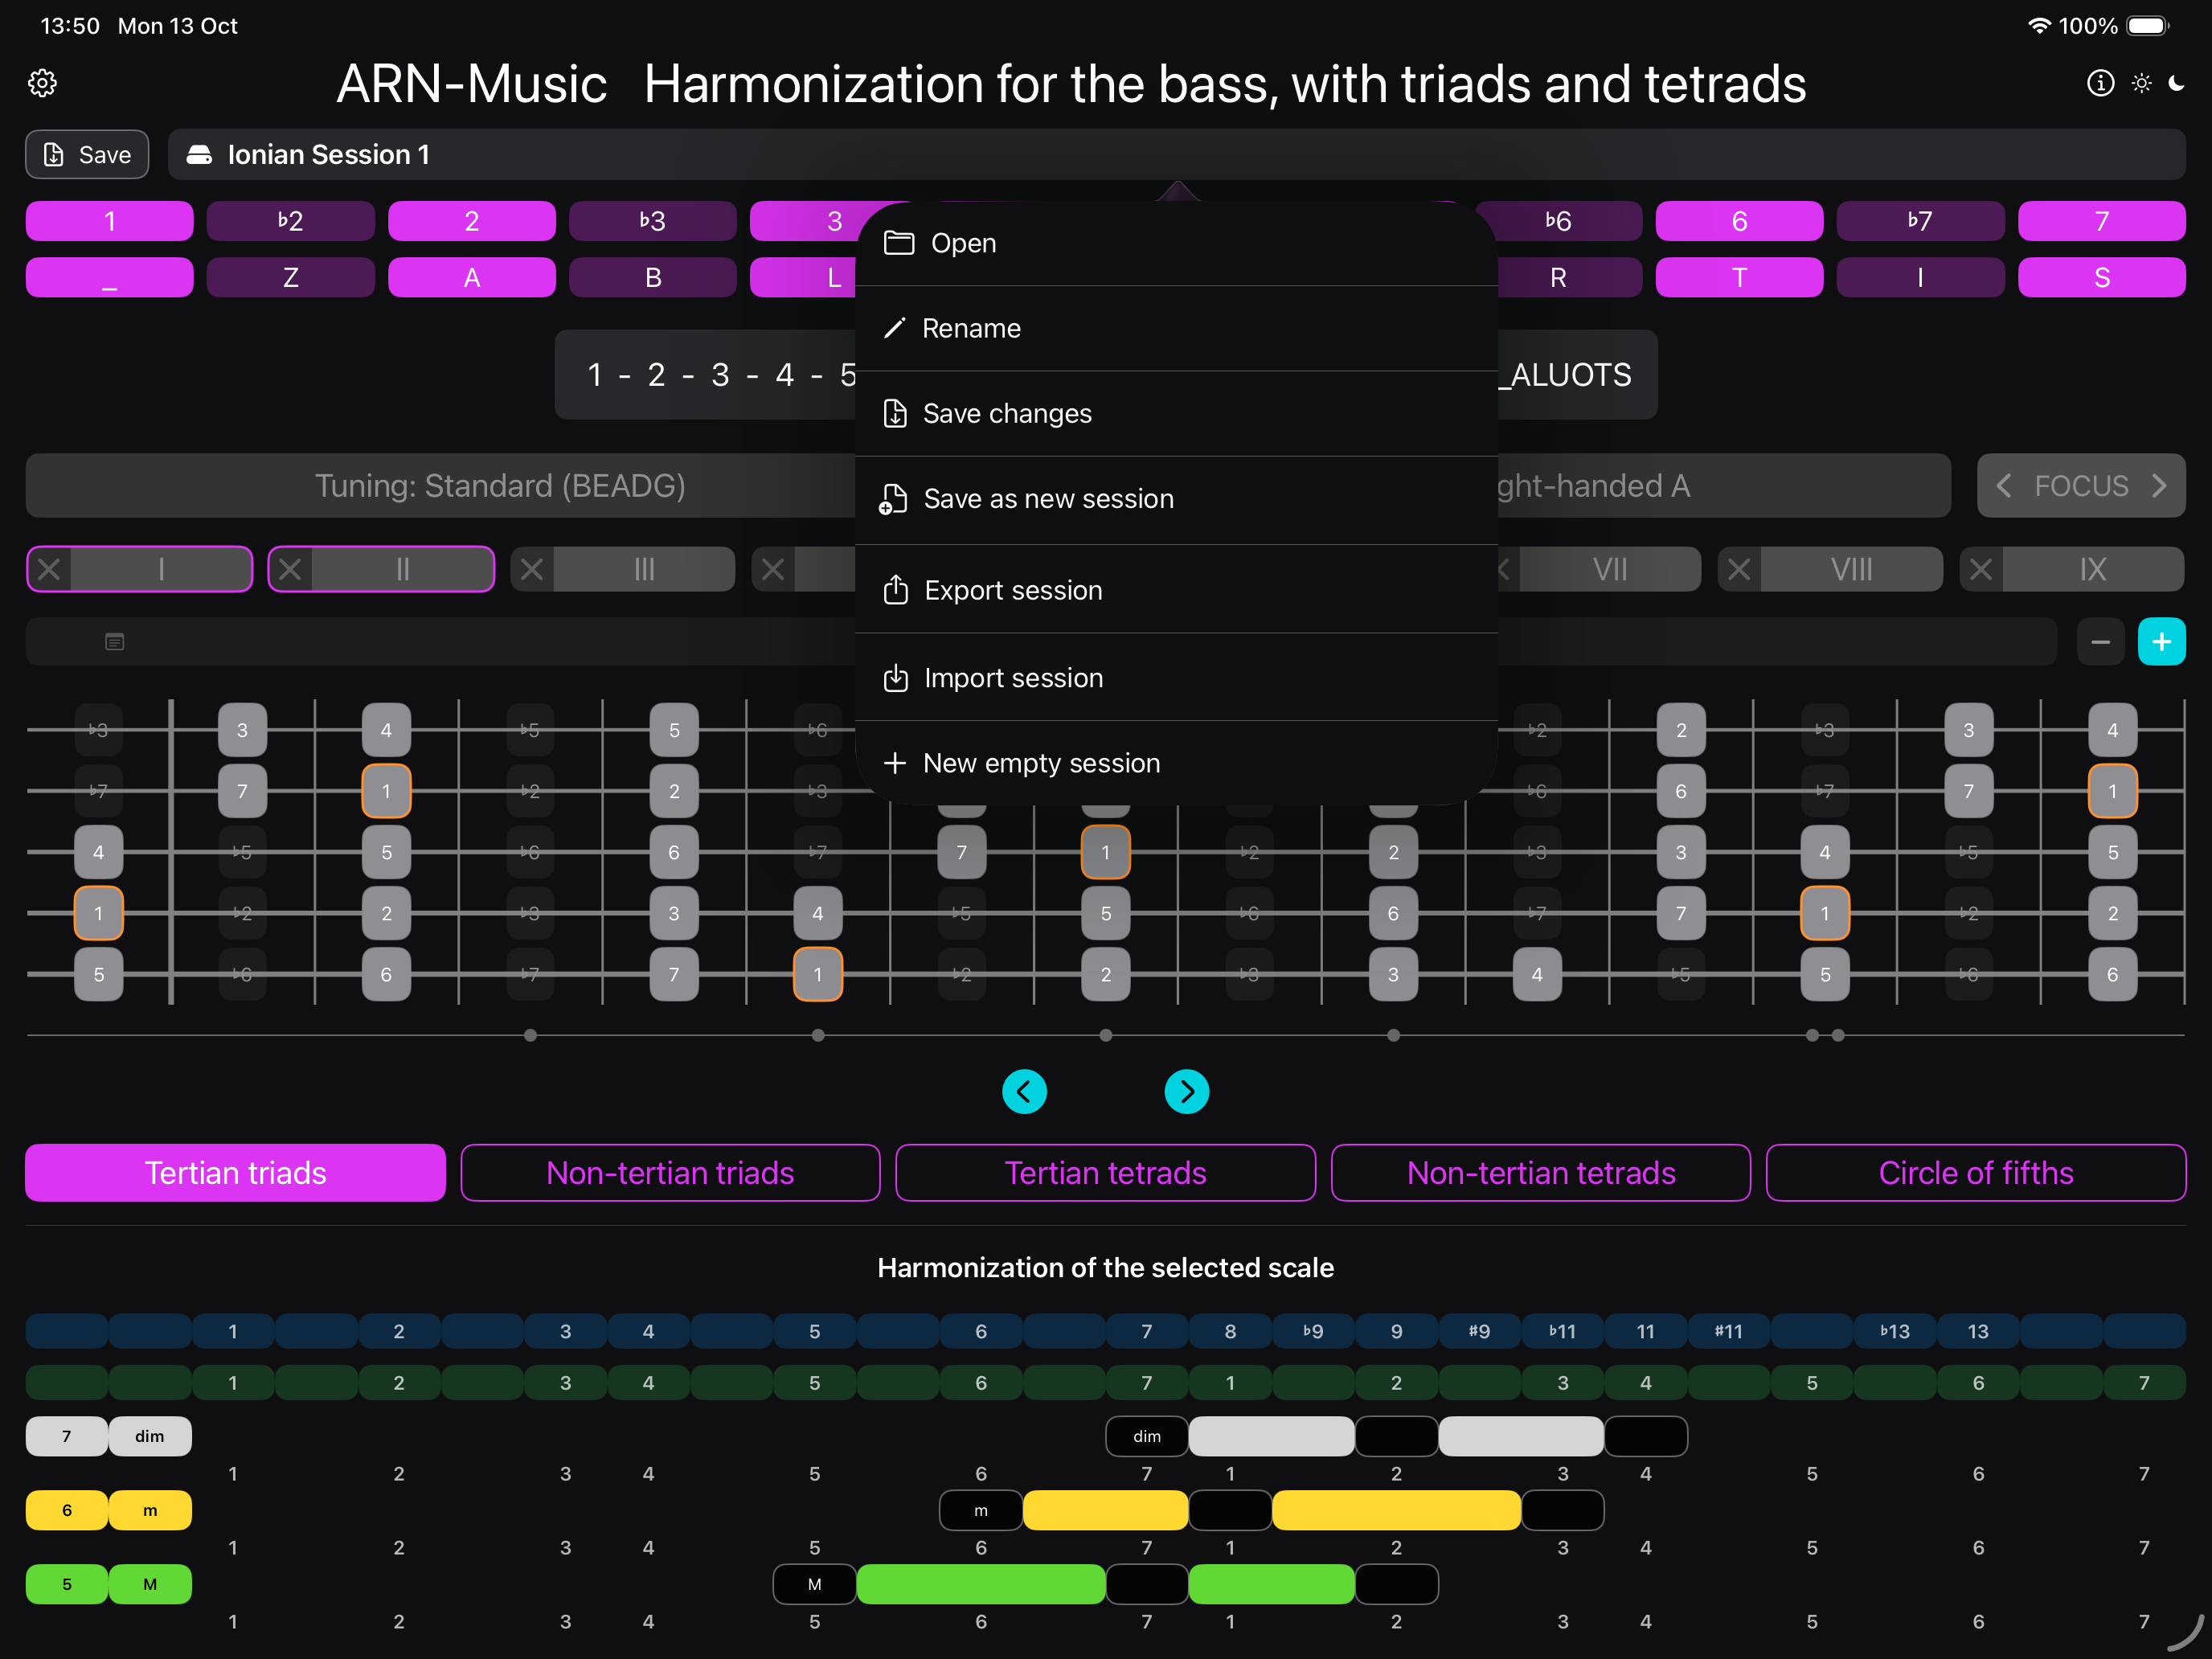
Task: Click the FOCUS right chevron
Action: click(x=2159, y=486)
